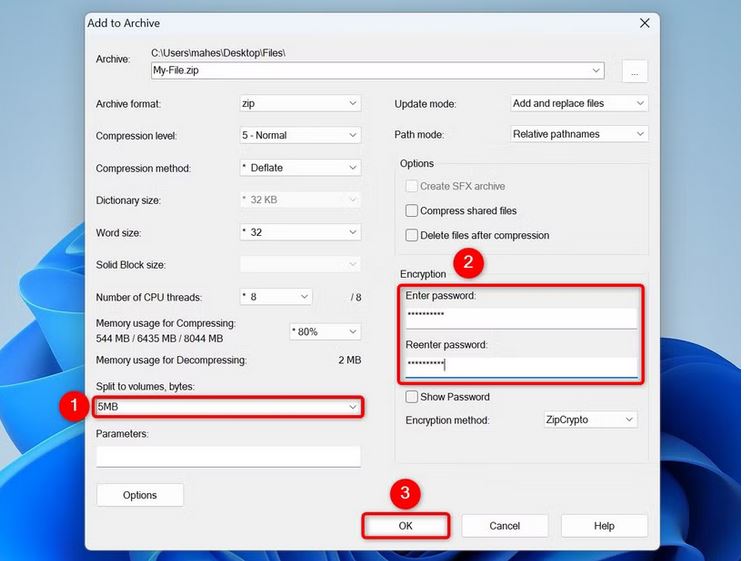Close the Add to Archive dialog

click(x=644, y=23)
